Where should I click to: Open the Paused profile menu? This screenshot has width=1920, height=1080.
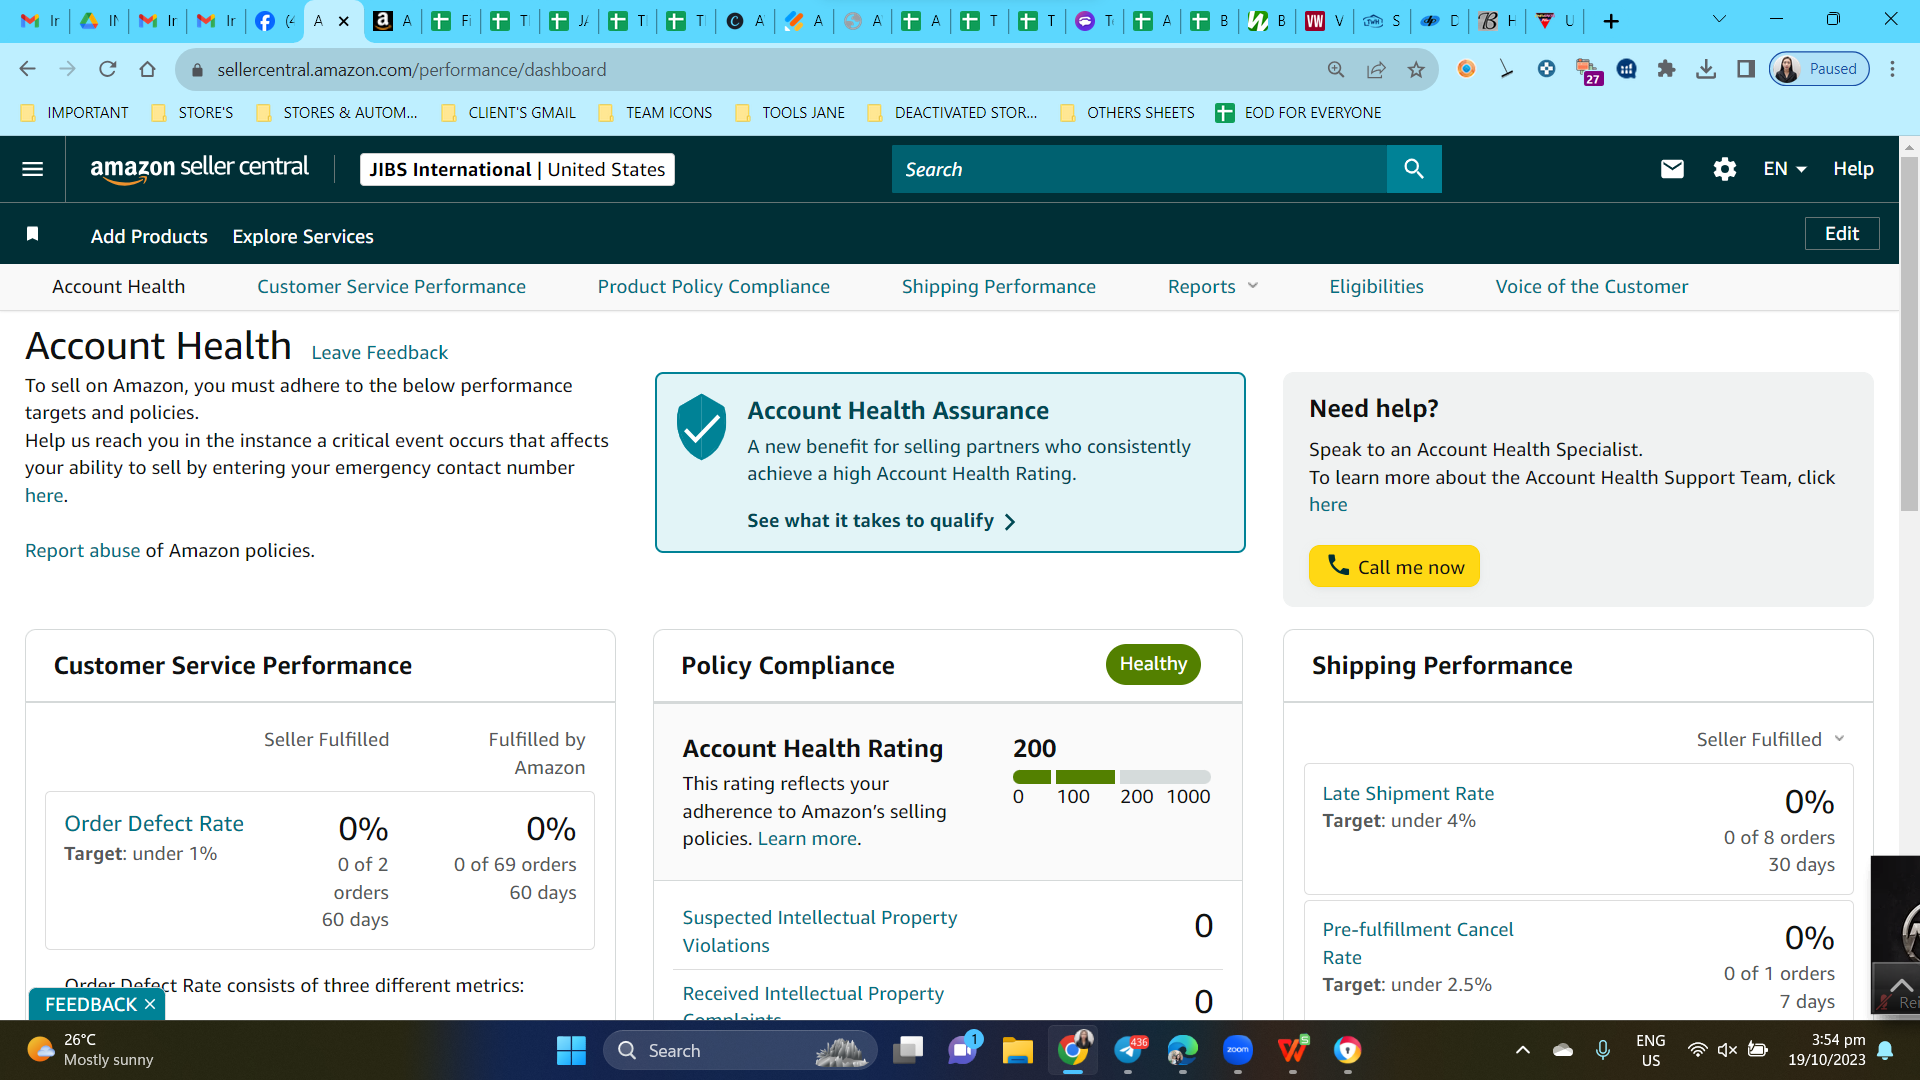pos(1819,69)
